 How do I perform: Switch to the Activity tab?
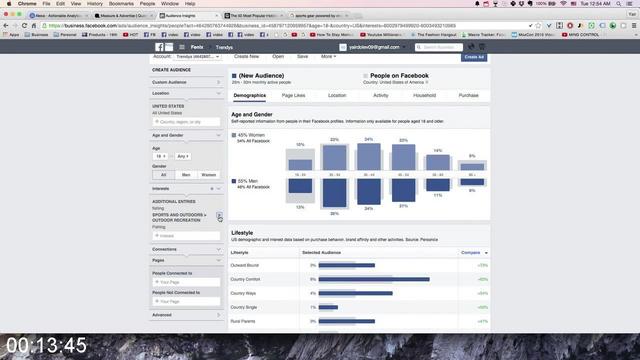click(x=381, y=96)
